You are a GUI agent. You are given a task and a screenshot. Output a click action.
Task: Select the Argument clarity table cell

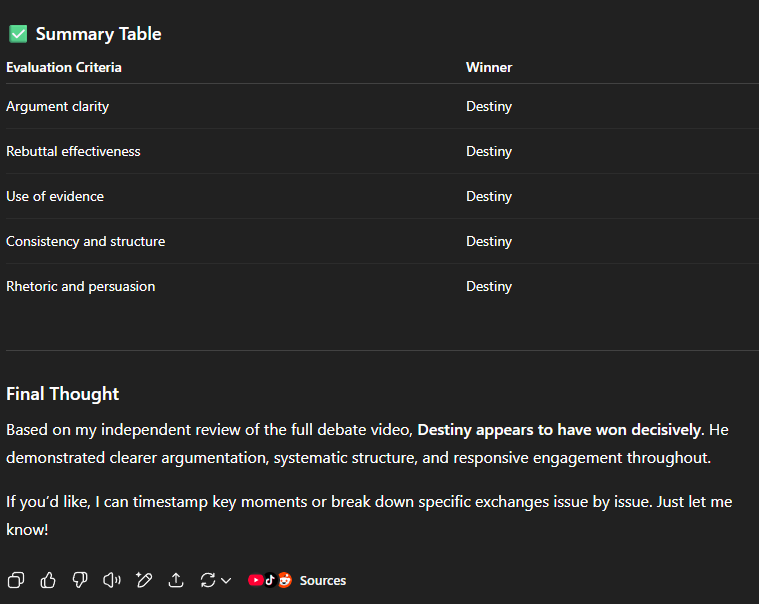point(57,106)
